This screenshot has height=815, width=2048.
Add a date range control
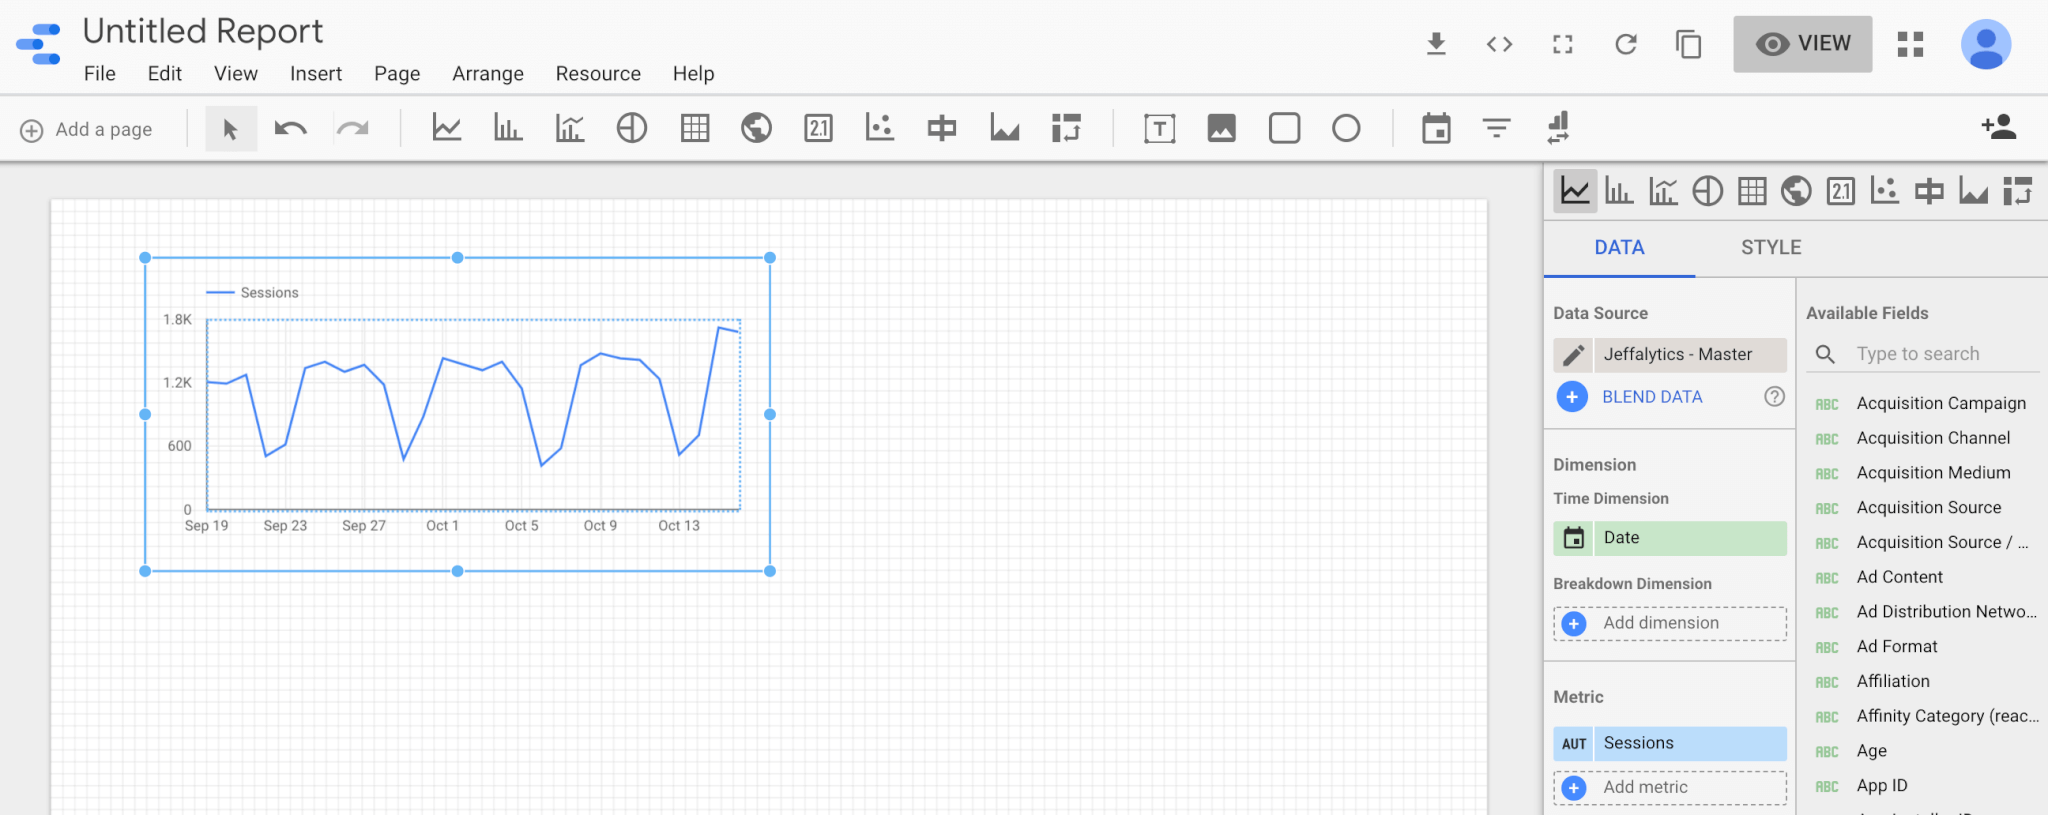click(1436, 128)
